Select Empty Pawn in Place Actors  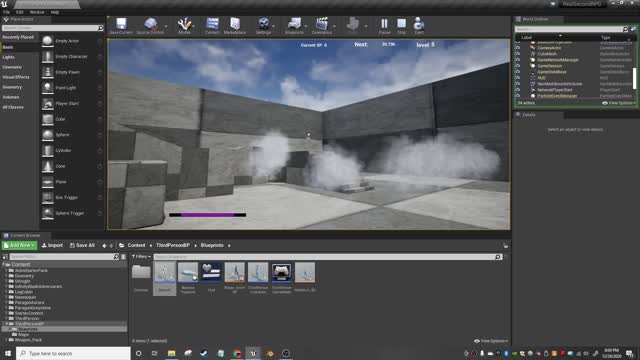[x=72, y=72]
